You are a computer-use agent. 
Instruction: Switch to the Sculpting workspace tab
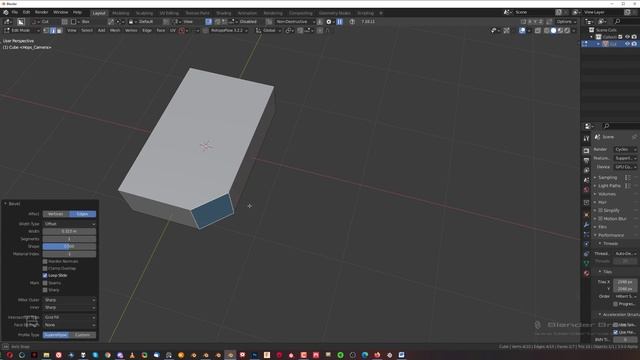(144, 13)
